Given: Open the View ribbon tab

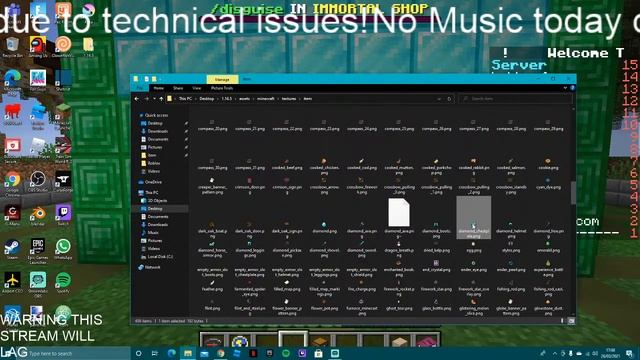Looking at the screenshot, I should (x=197, y=88).
